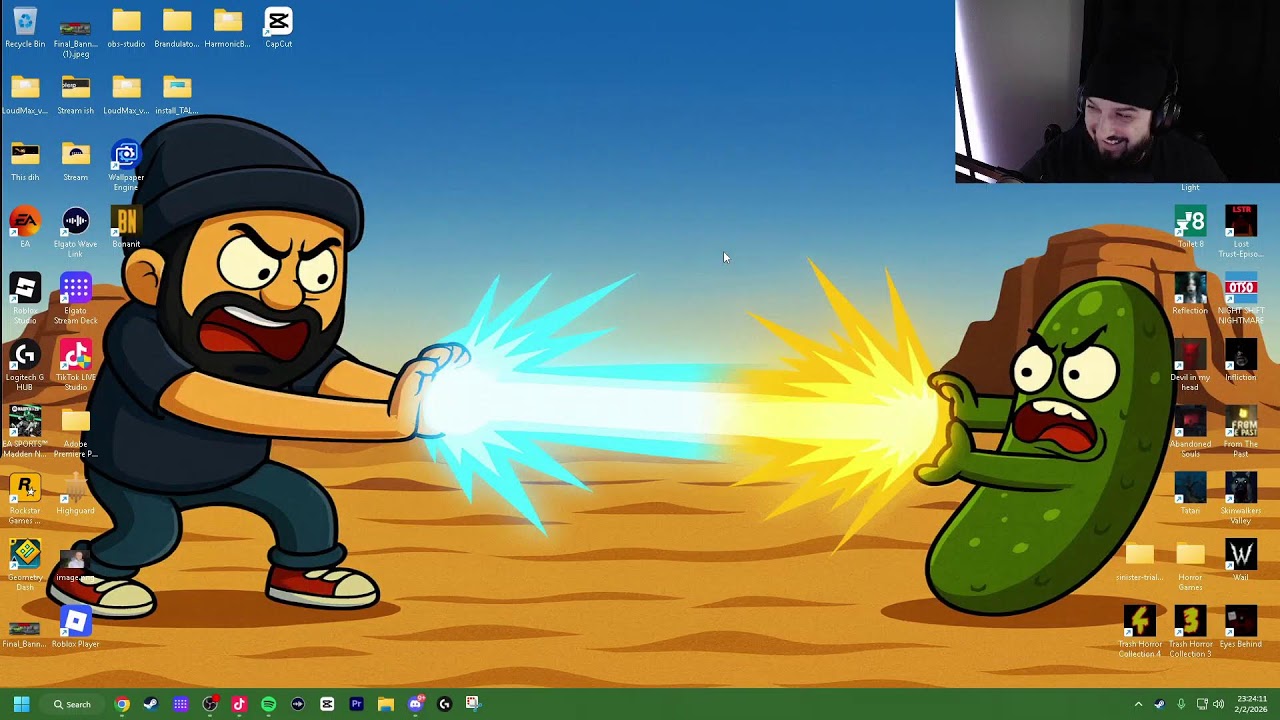Launch Elgato Wave Link
This screenshot has width=1280, height=720.
click(x=75, y=232)
